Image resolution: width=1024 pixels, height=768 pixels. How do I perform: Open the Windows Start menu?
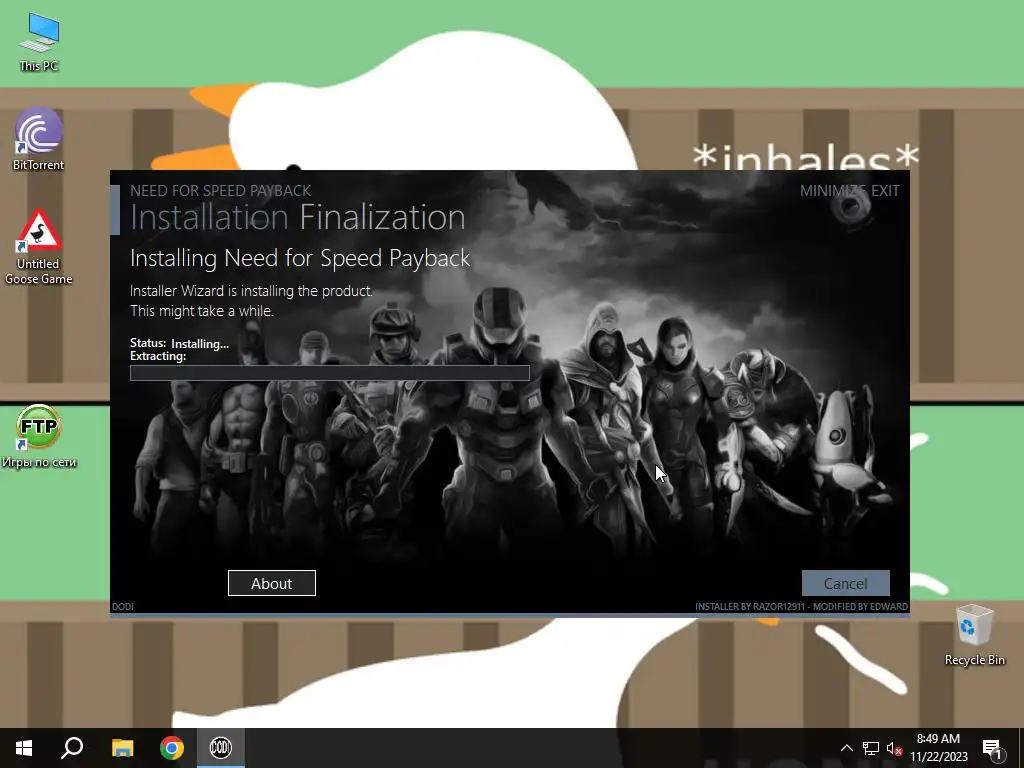(24, 748)
